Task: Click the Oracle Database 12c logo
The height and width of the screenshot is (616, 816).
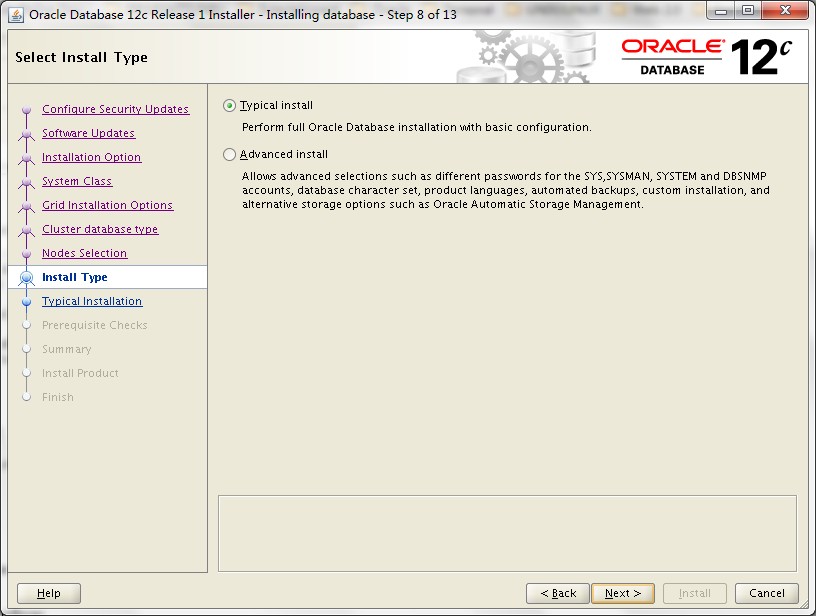Action: point(707,57)
